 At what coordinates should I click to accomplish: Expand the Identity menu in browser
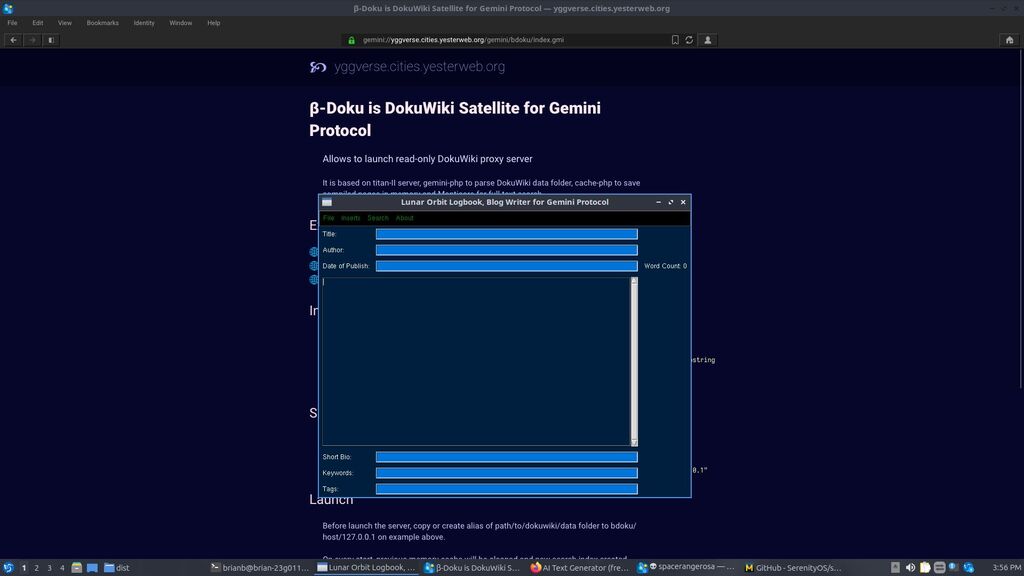click(x=144, y=22)
